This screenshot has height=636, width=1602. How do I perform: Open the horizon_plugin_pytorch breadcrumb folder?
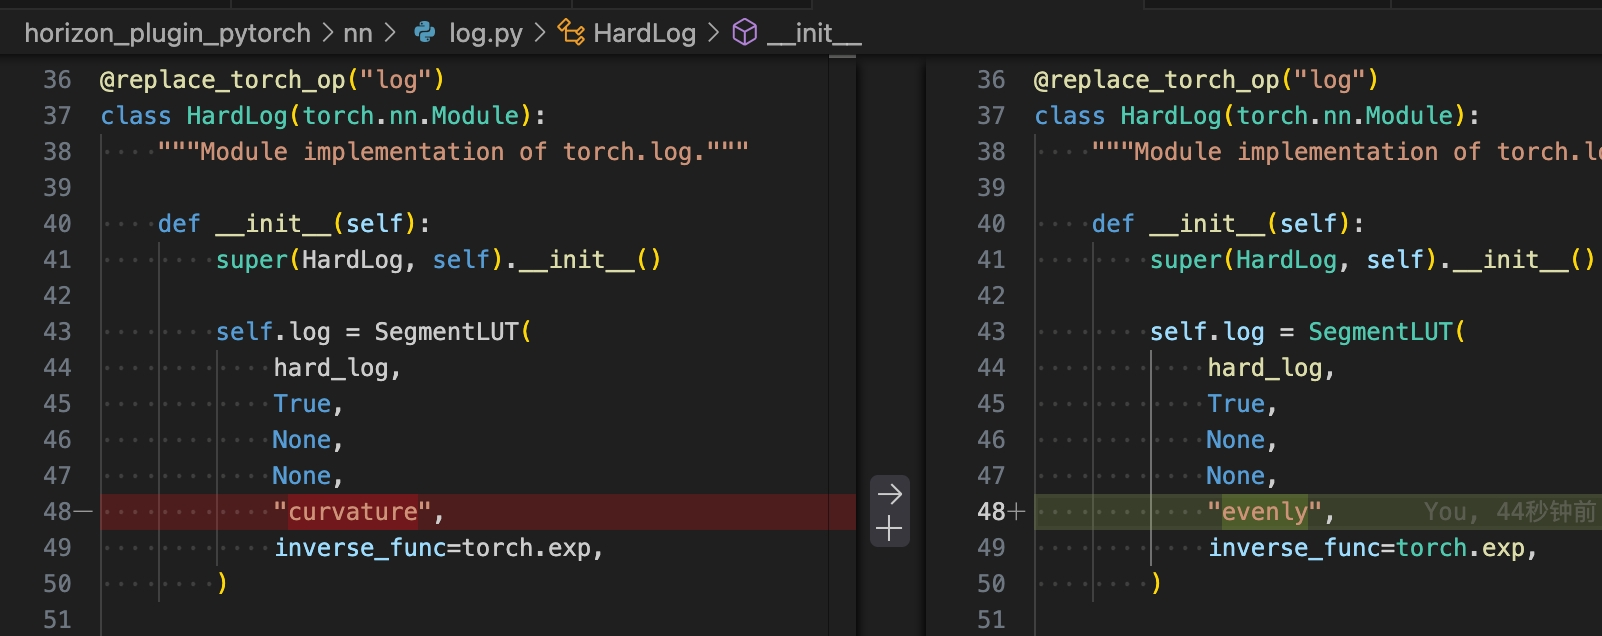point(167,33)
